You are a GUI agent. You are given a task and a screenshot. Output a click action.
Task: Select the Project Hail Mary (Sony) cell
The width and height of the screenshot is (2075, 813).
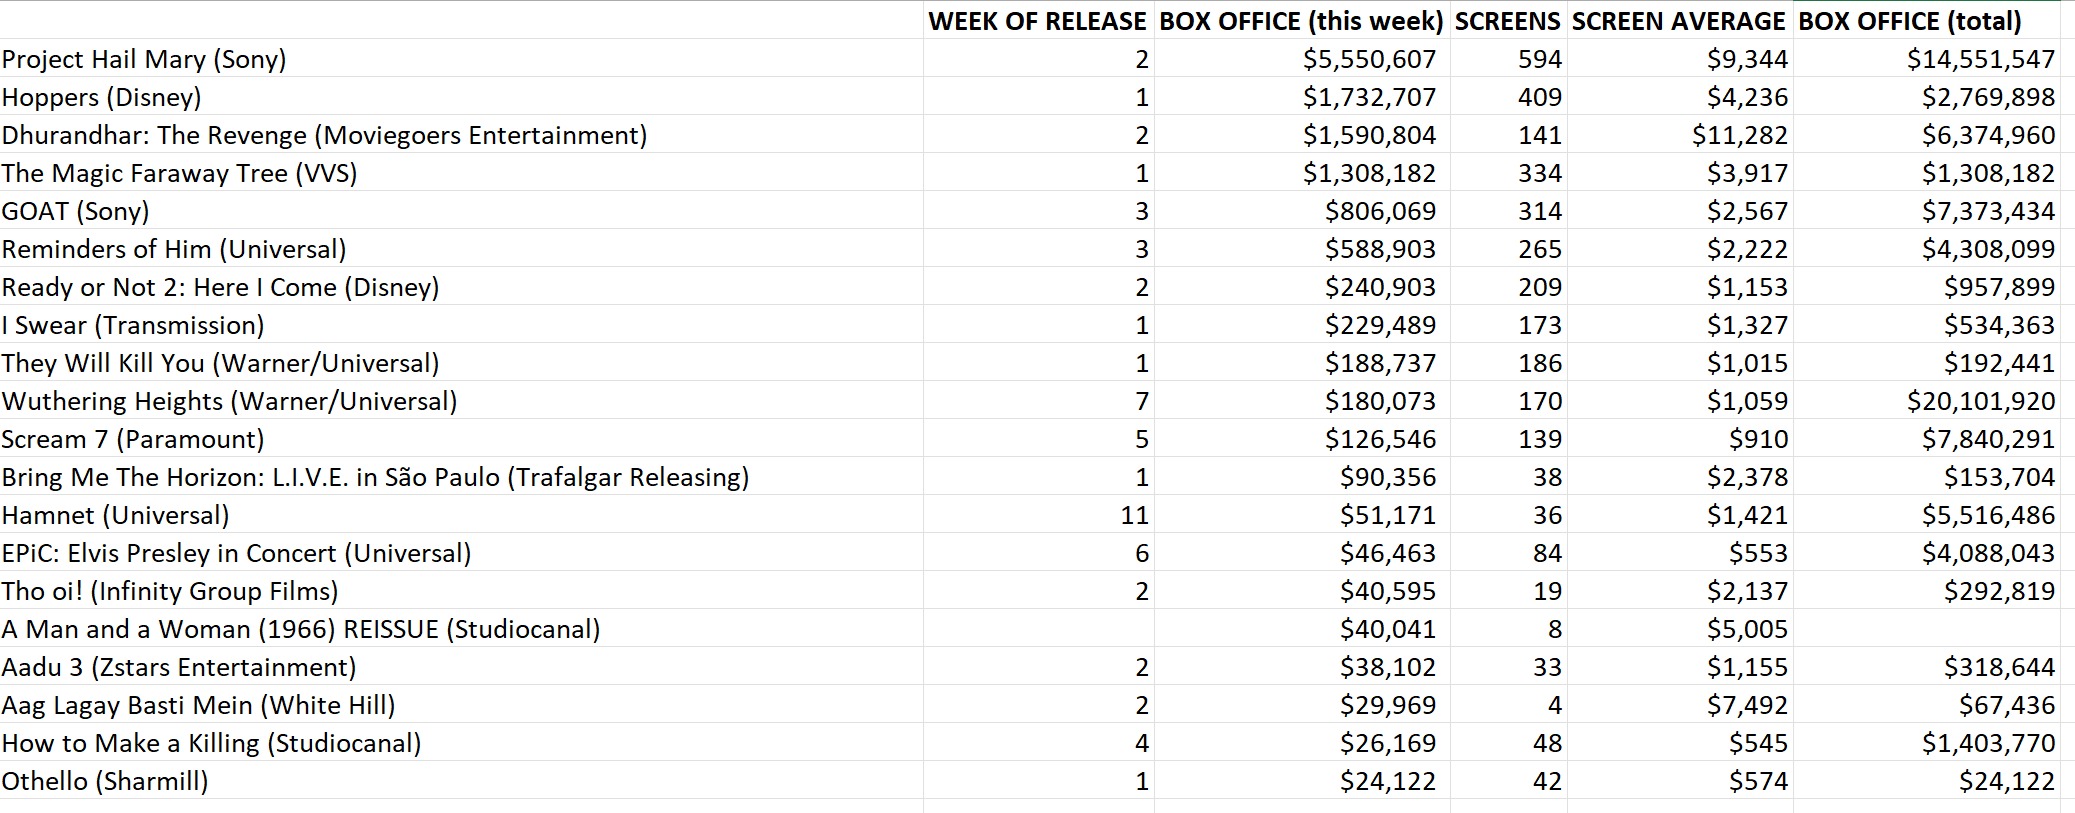(x=144, y=59)
